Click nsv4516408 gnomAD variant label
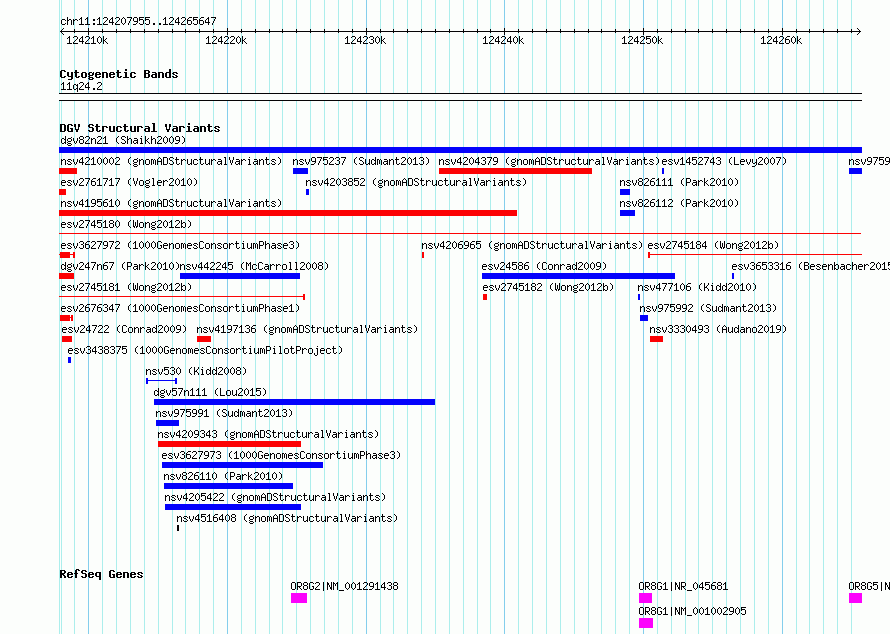 coord(287,518)
